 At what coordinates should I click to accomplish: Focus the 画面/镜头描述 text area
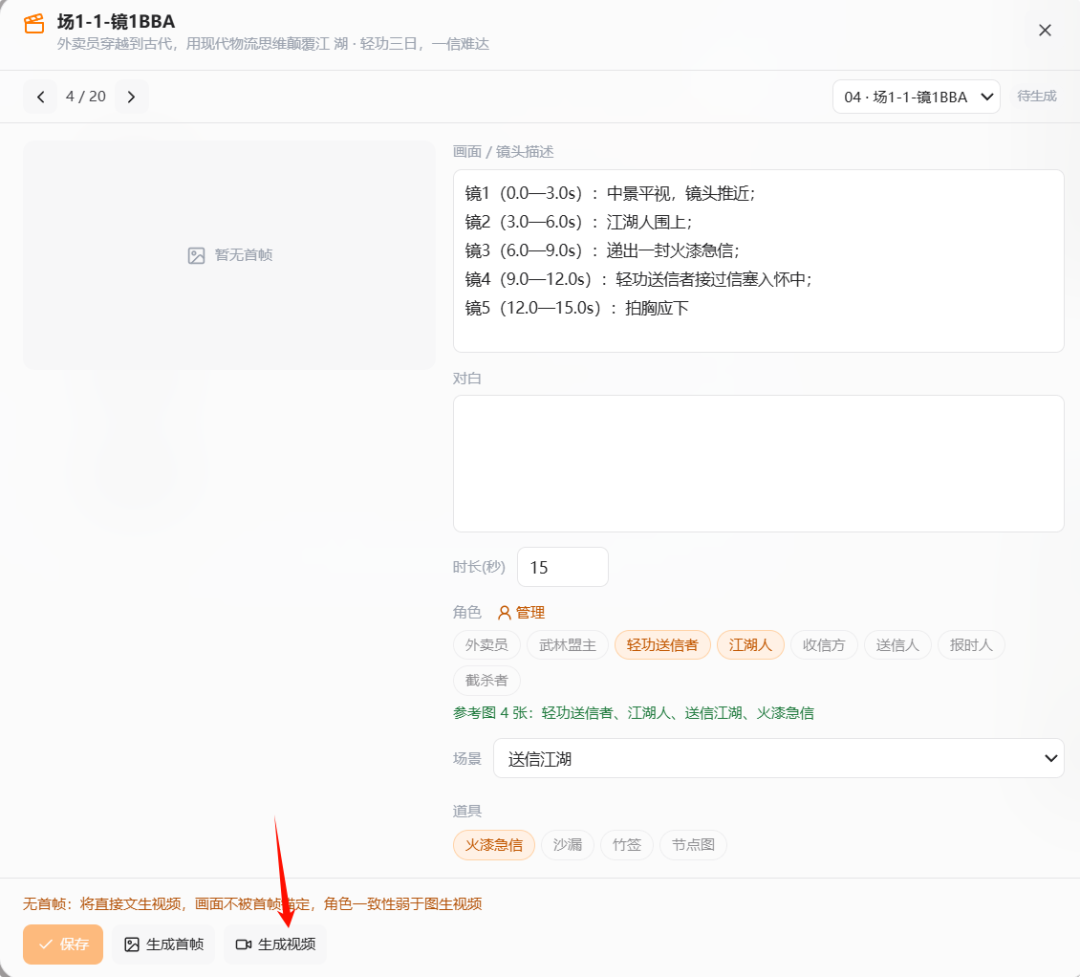tap(758, 261)
